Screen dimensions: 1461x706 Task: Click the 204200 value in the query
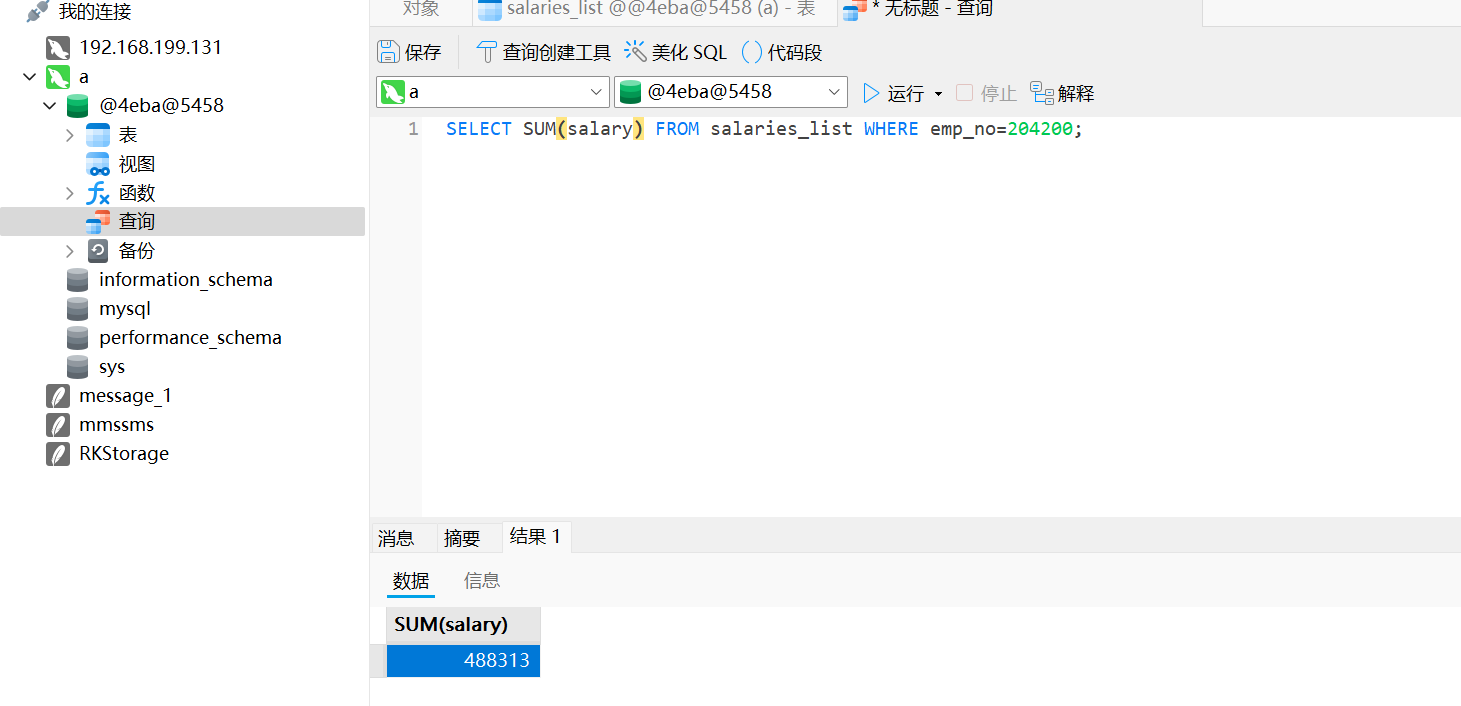pos(1040,129)
